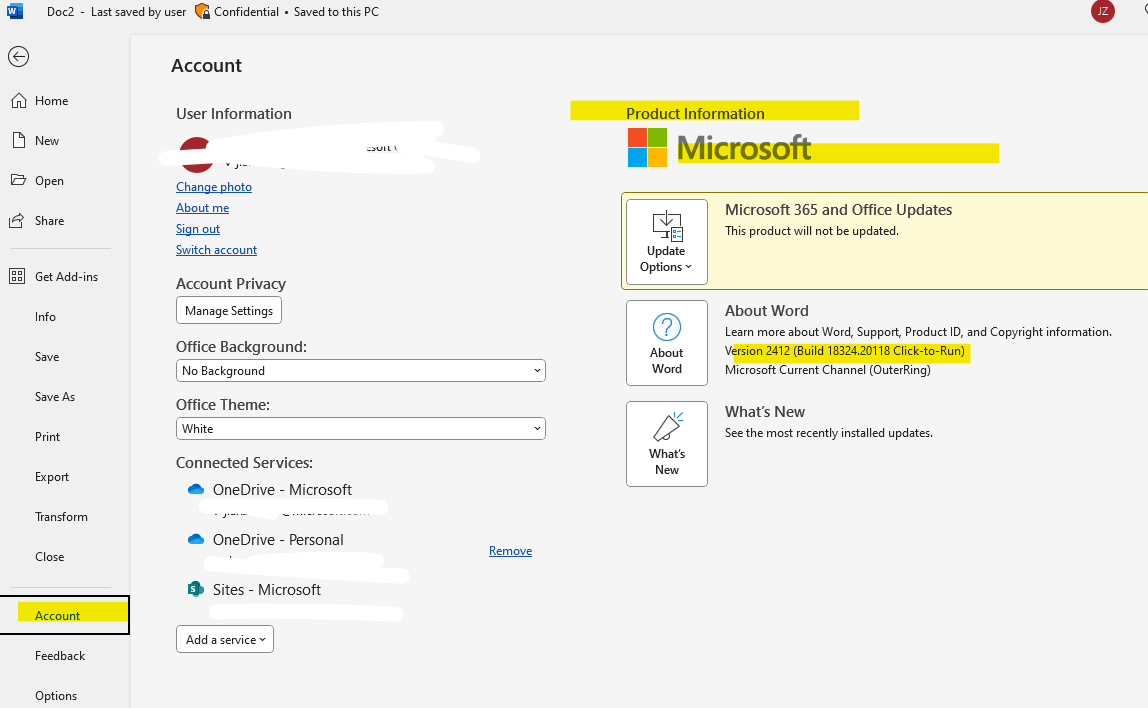Click the JZ account avatar in title bar
1148x708 pixels.
pos(1103,11)
